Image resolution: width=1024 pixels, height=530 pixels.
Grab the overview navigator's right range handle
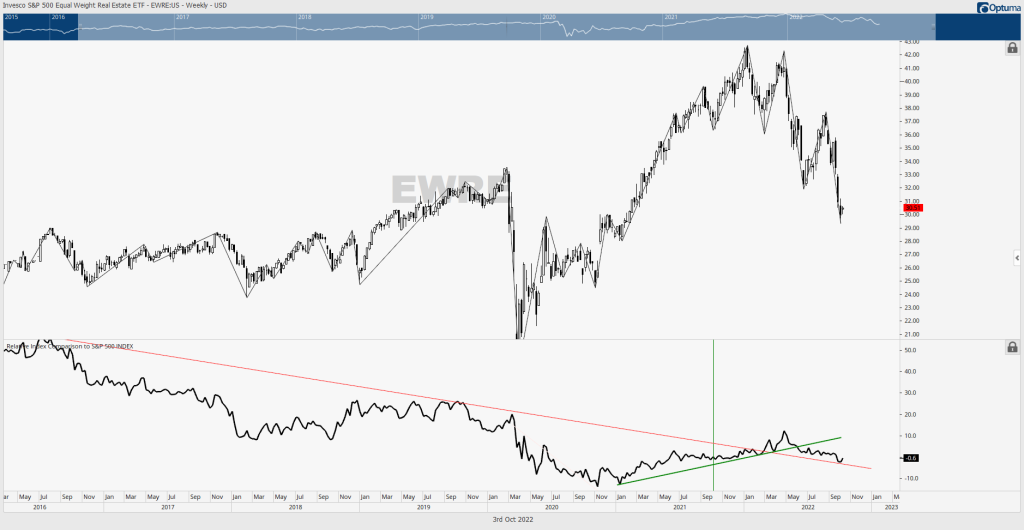click(x=934, y=26)
